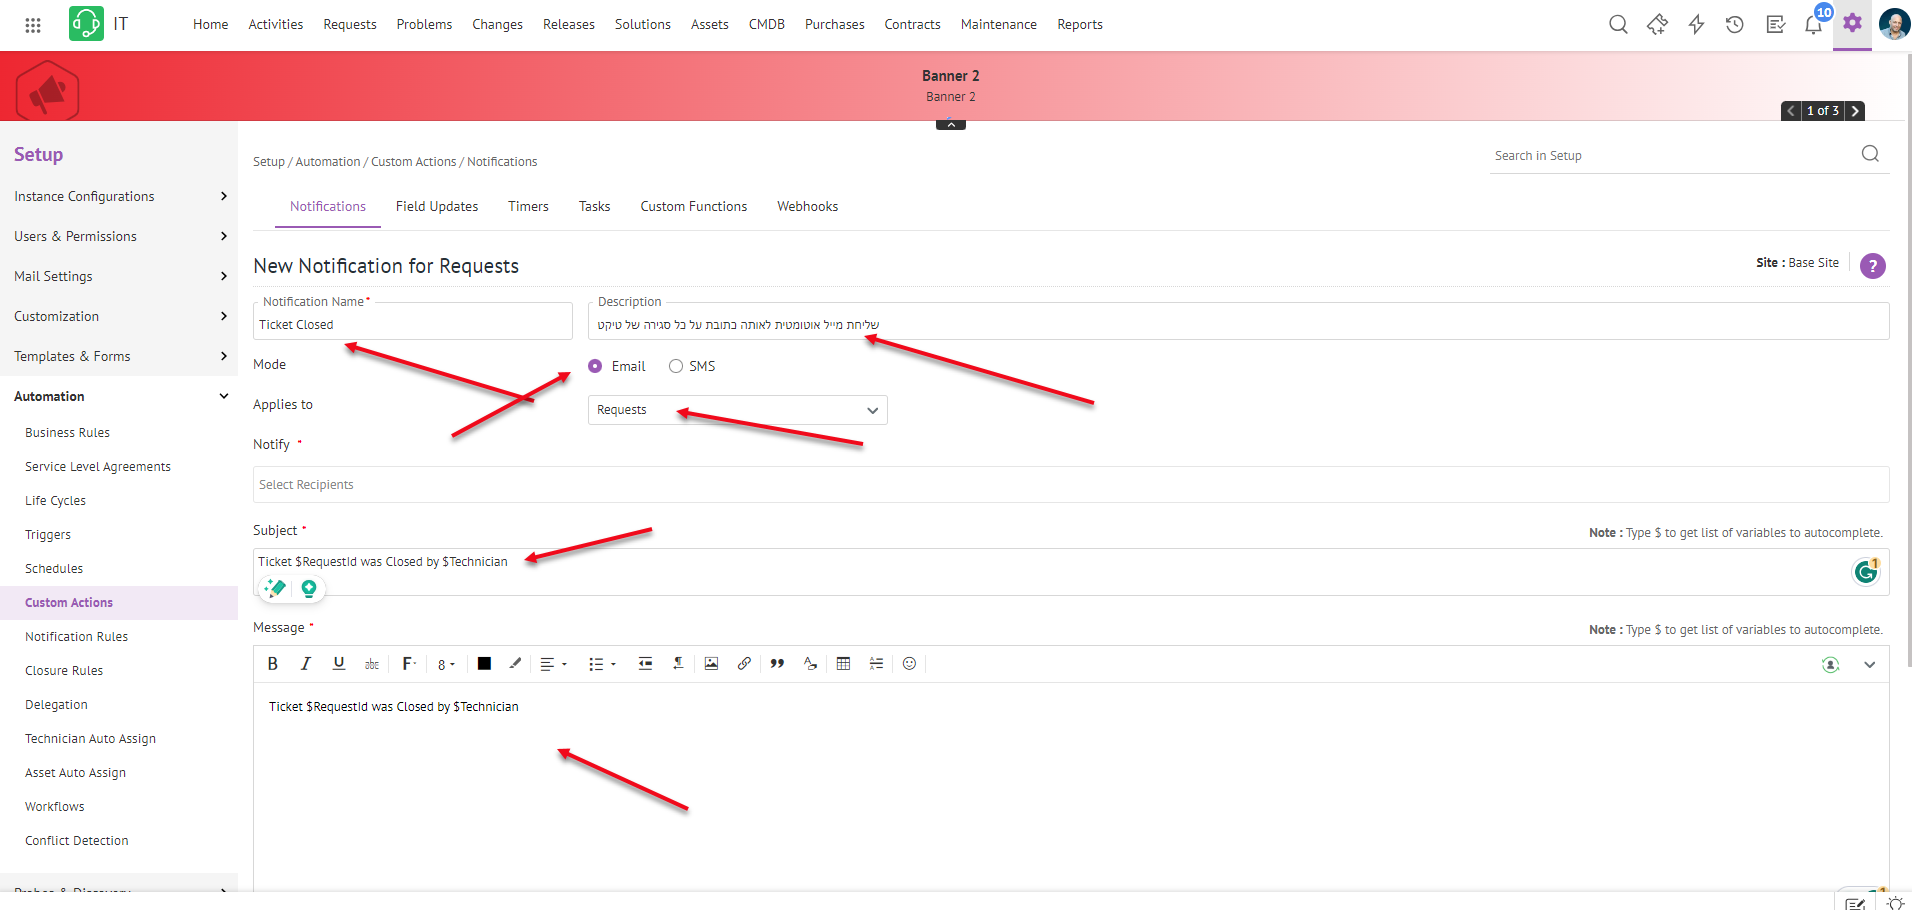Image resolution: width=1912 pixels, height=910 pixels.
Task: Open the recent items history icon
Action: point(1735,25)
